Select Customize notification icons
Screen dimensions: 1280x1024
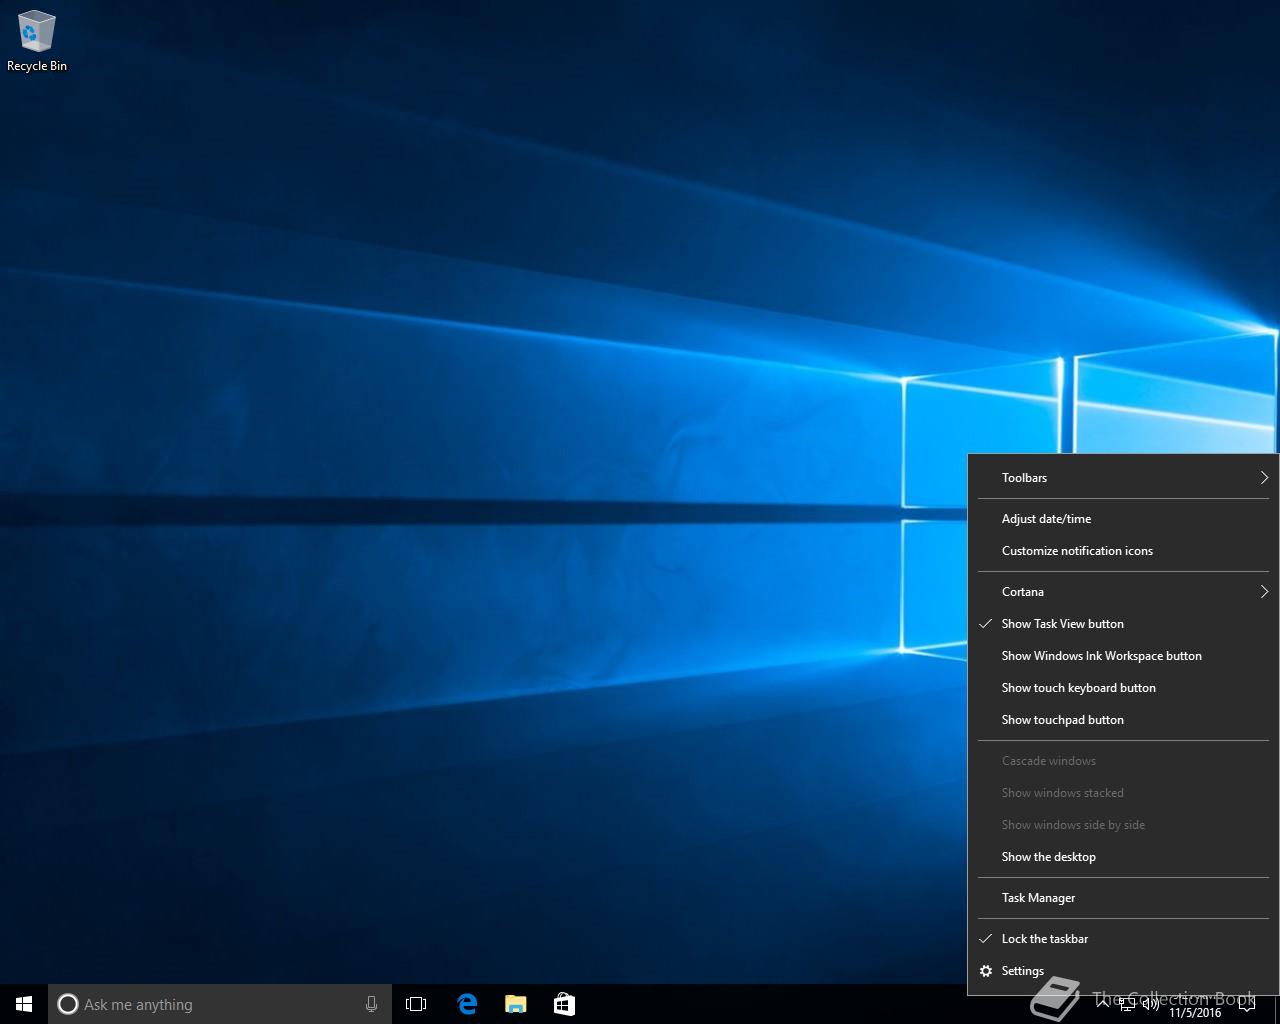click(x=1123, y=551)
